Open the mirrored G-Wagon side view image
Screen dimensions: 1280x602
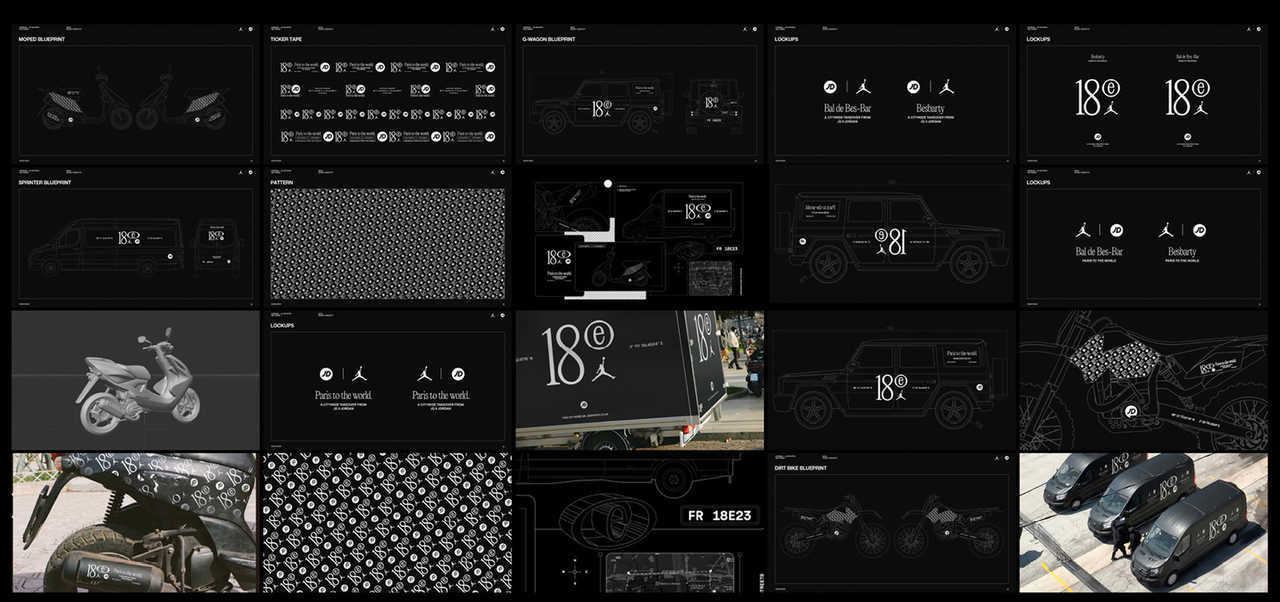click(891, 237)
